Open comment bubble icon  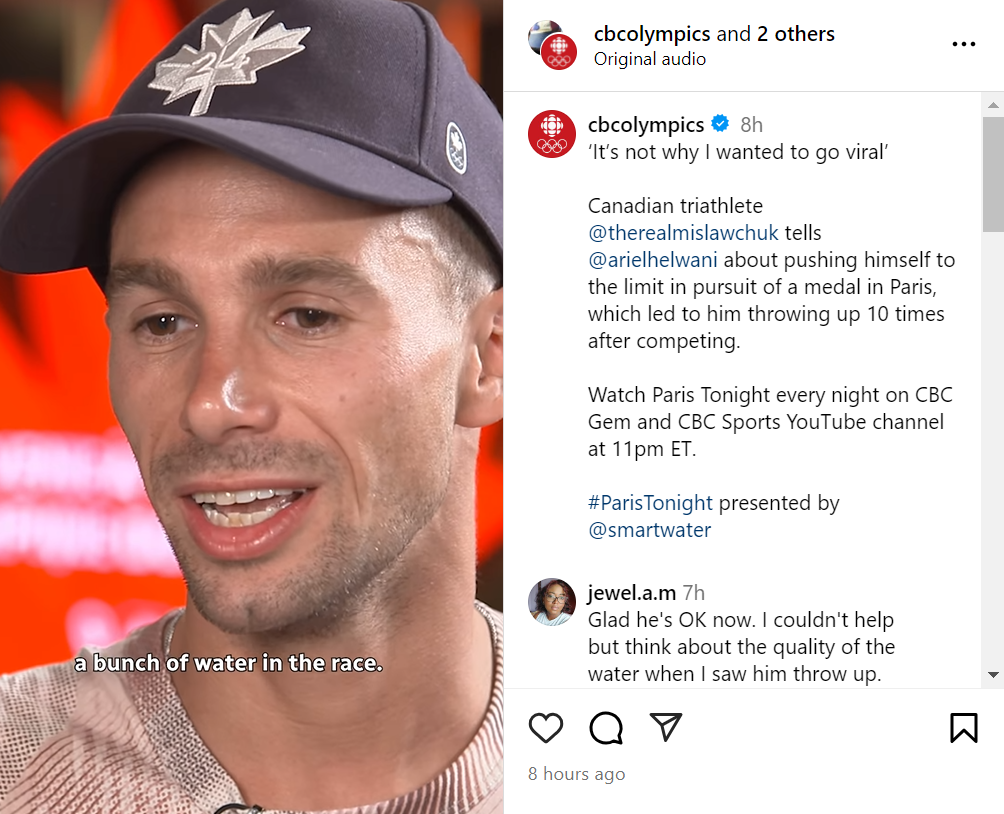click(606, 728)
